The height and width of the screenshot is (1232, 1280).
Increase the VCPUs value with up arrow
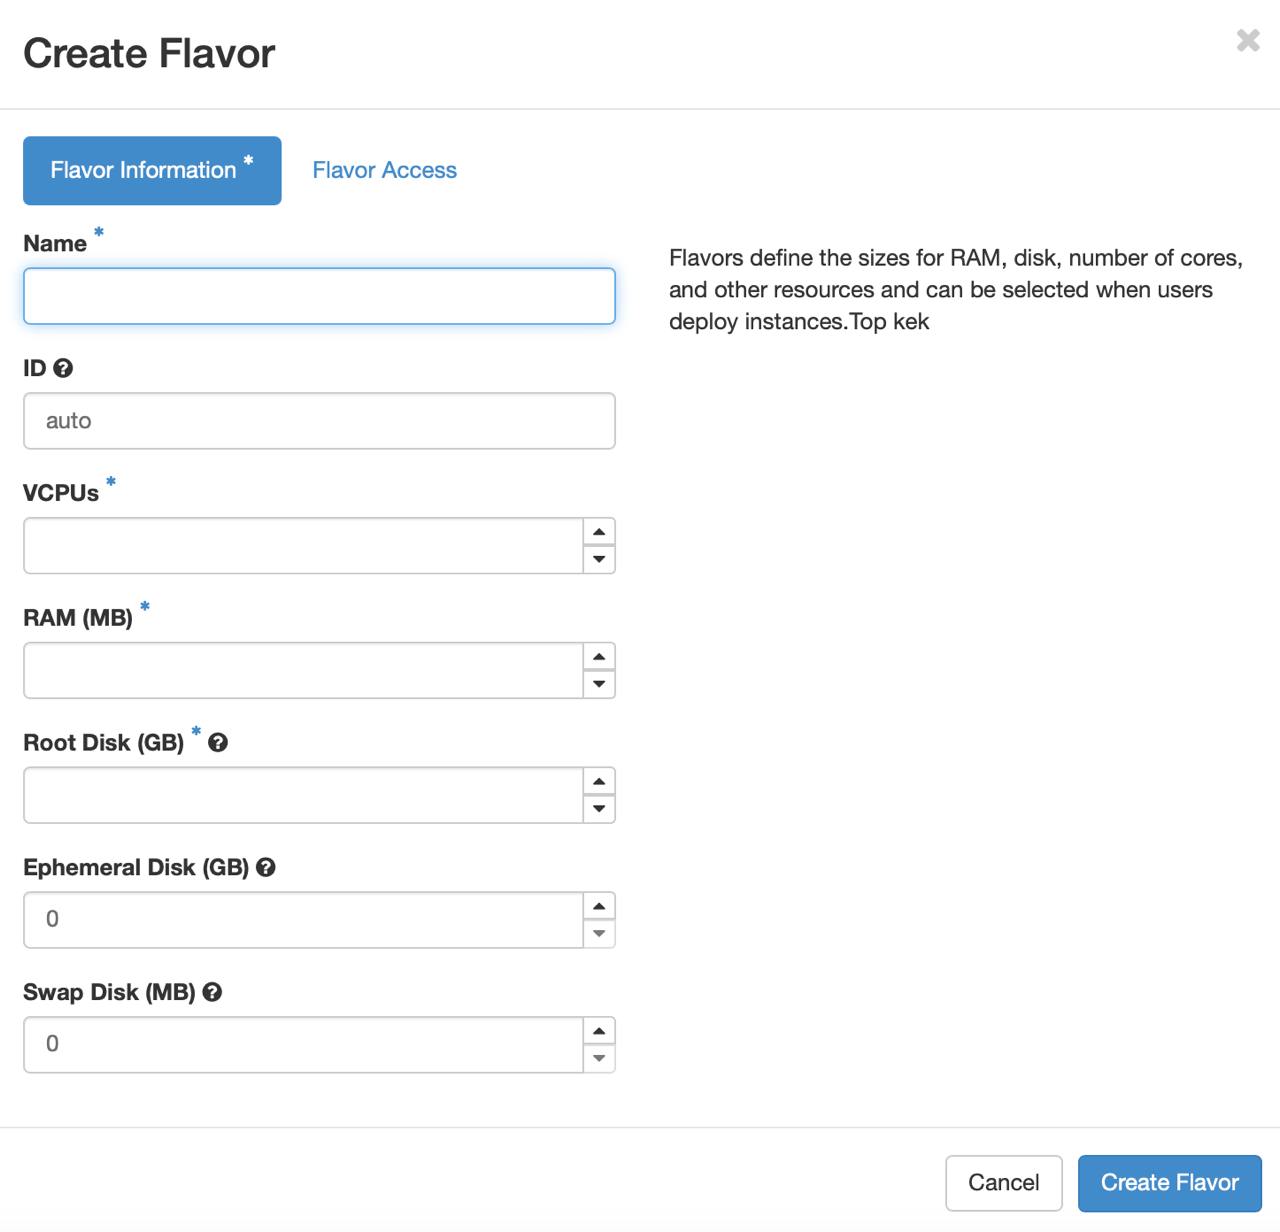[x=598, y=532]
